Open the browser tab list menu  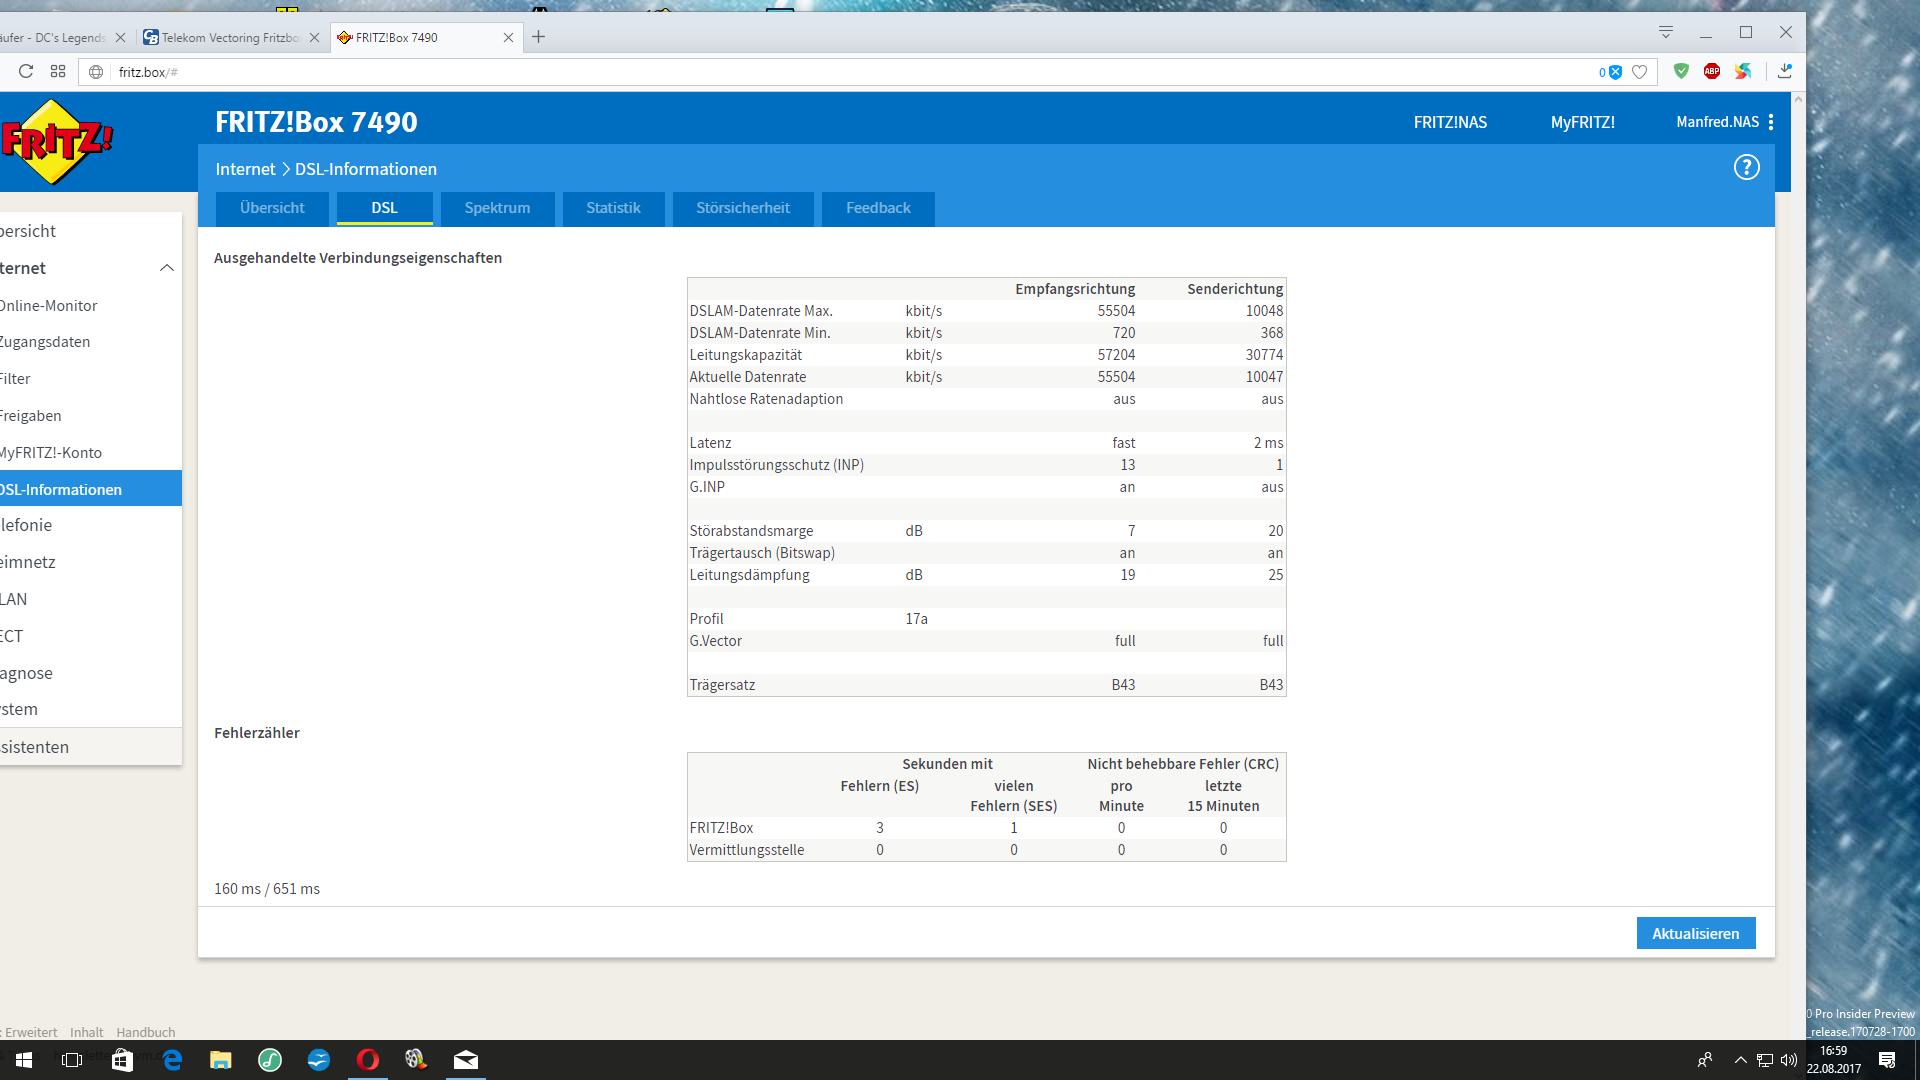(1666, 32)
